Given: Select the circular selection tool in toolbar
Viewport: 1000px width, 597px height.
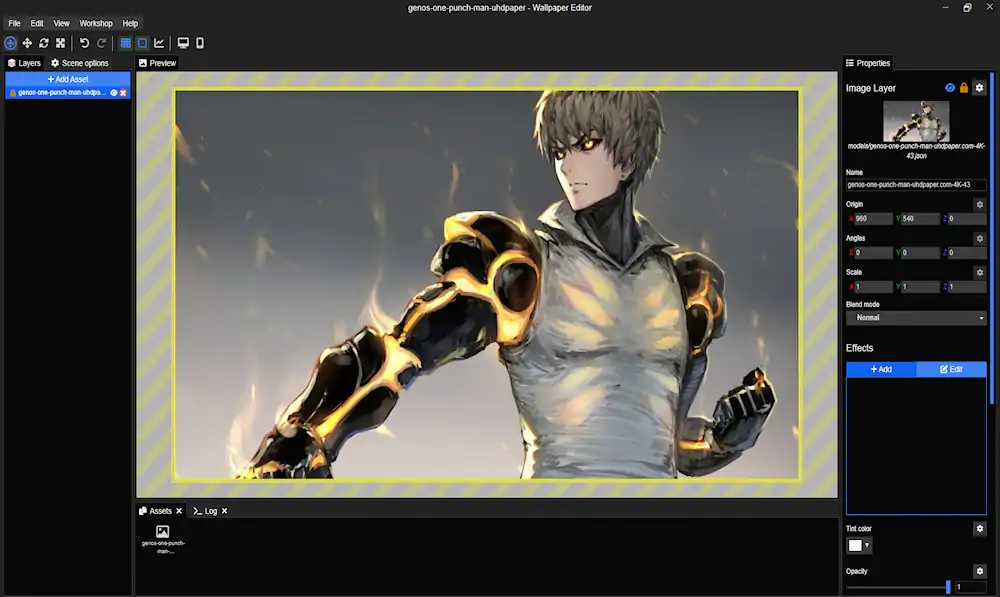Looking at the screenshot, I should point(10,43).
